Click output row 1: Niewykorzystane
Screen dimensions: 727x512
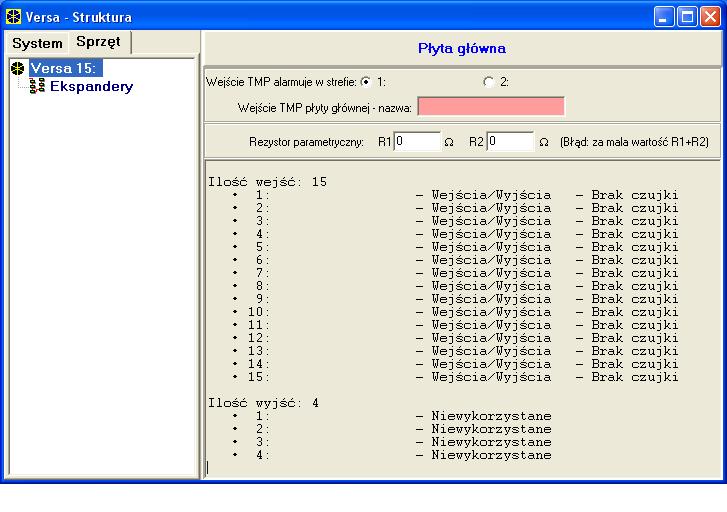click(x=491, y=416)
